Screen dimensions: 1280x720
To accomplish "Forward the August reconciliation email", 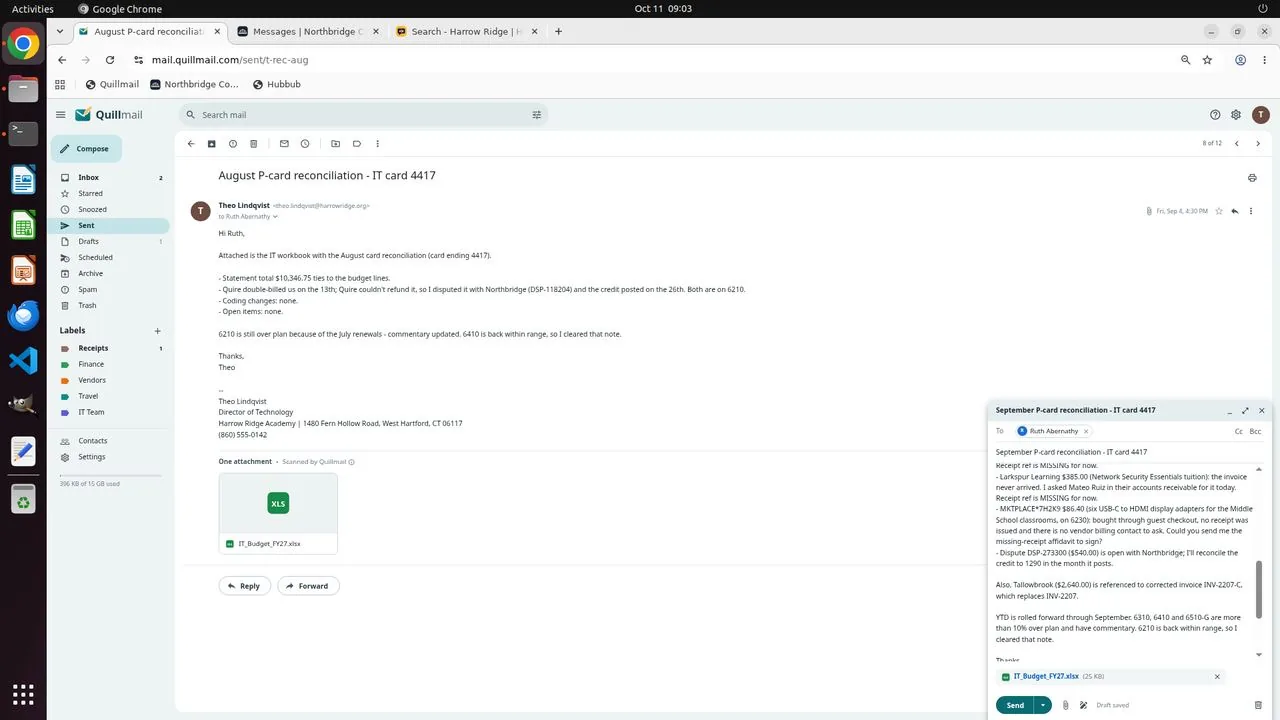I will (308, 586).
